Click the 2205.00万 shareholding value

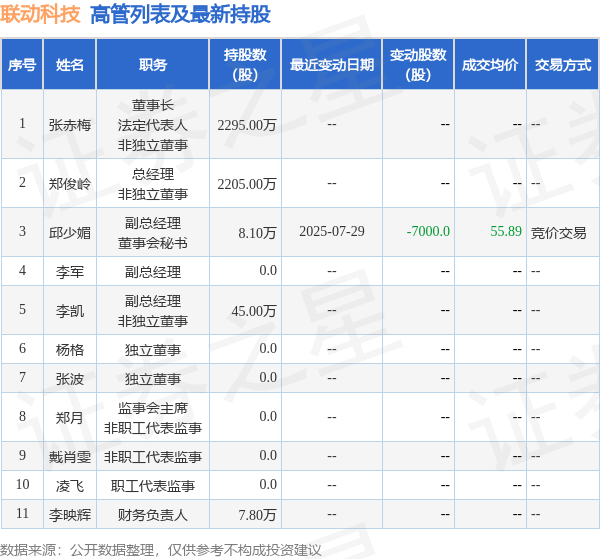point(247,184)
